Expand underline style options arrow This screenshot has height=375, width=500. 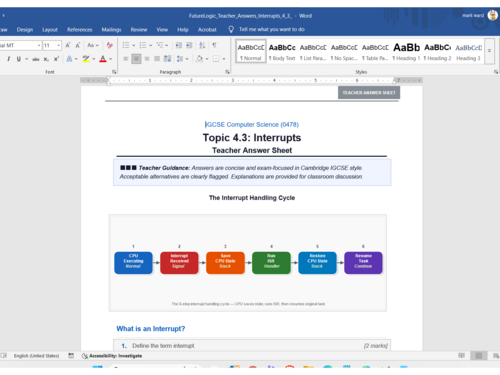coord(26,59)
